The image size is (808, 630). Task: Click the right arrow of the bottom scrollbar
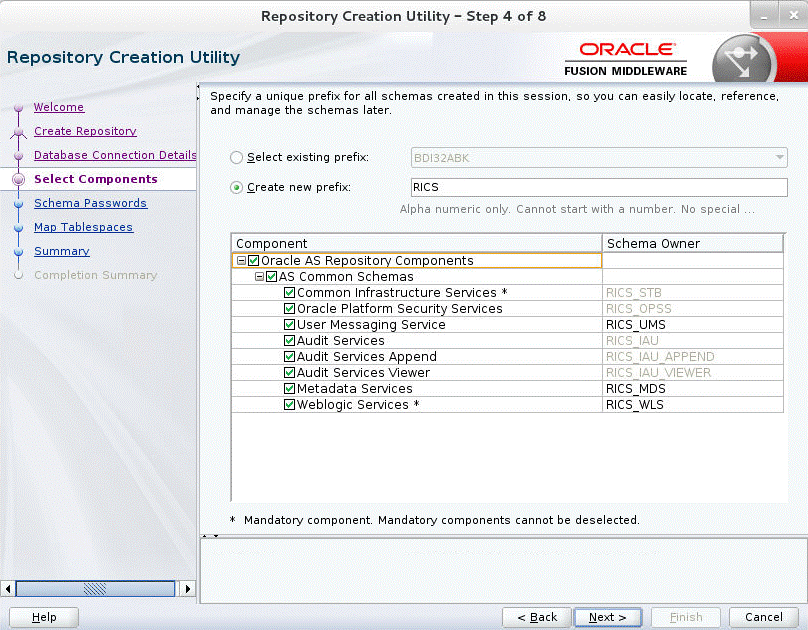point(188,588)
